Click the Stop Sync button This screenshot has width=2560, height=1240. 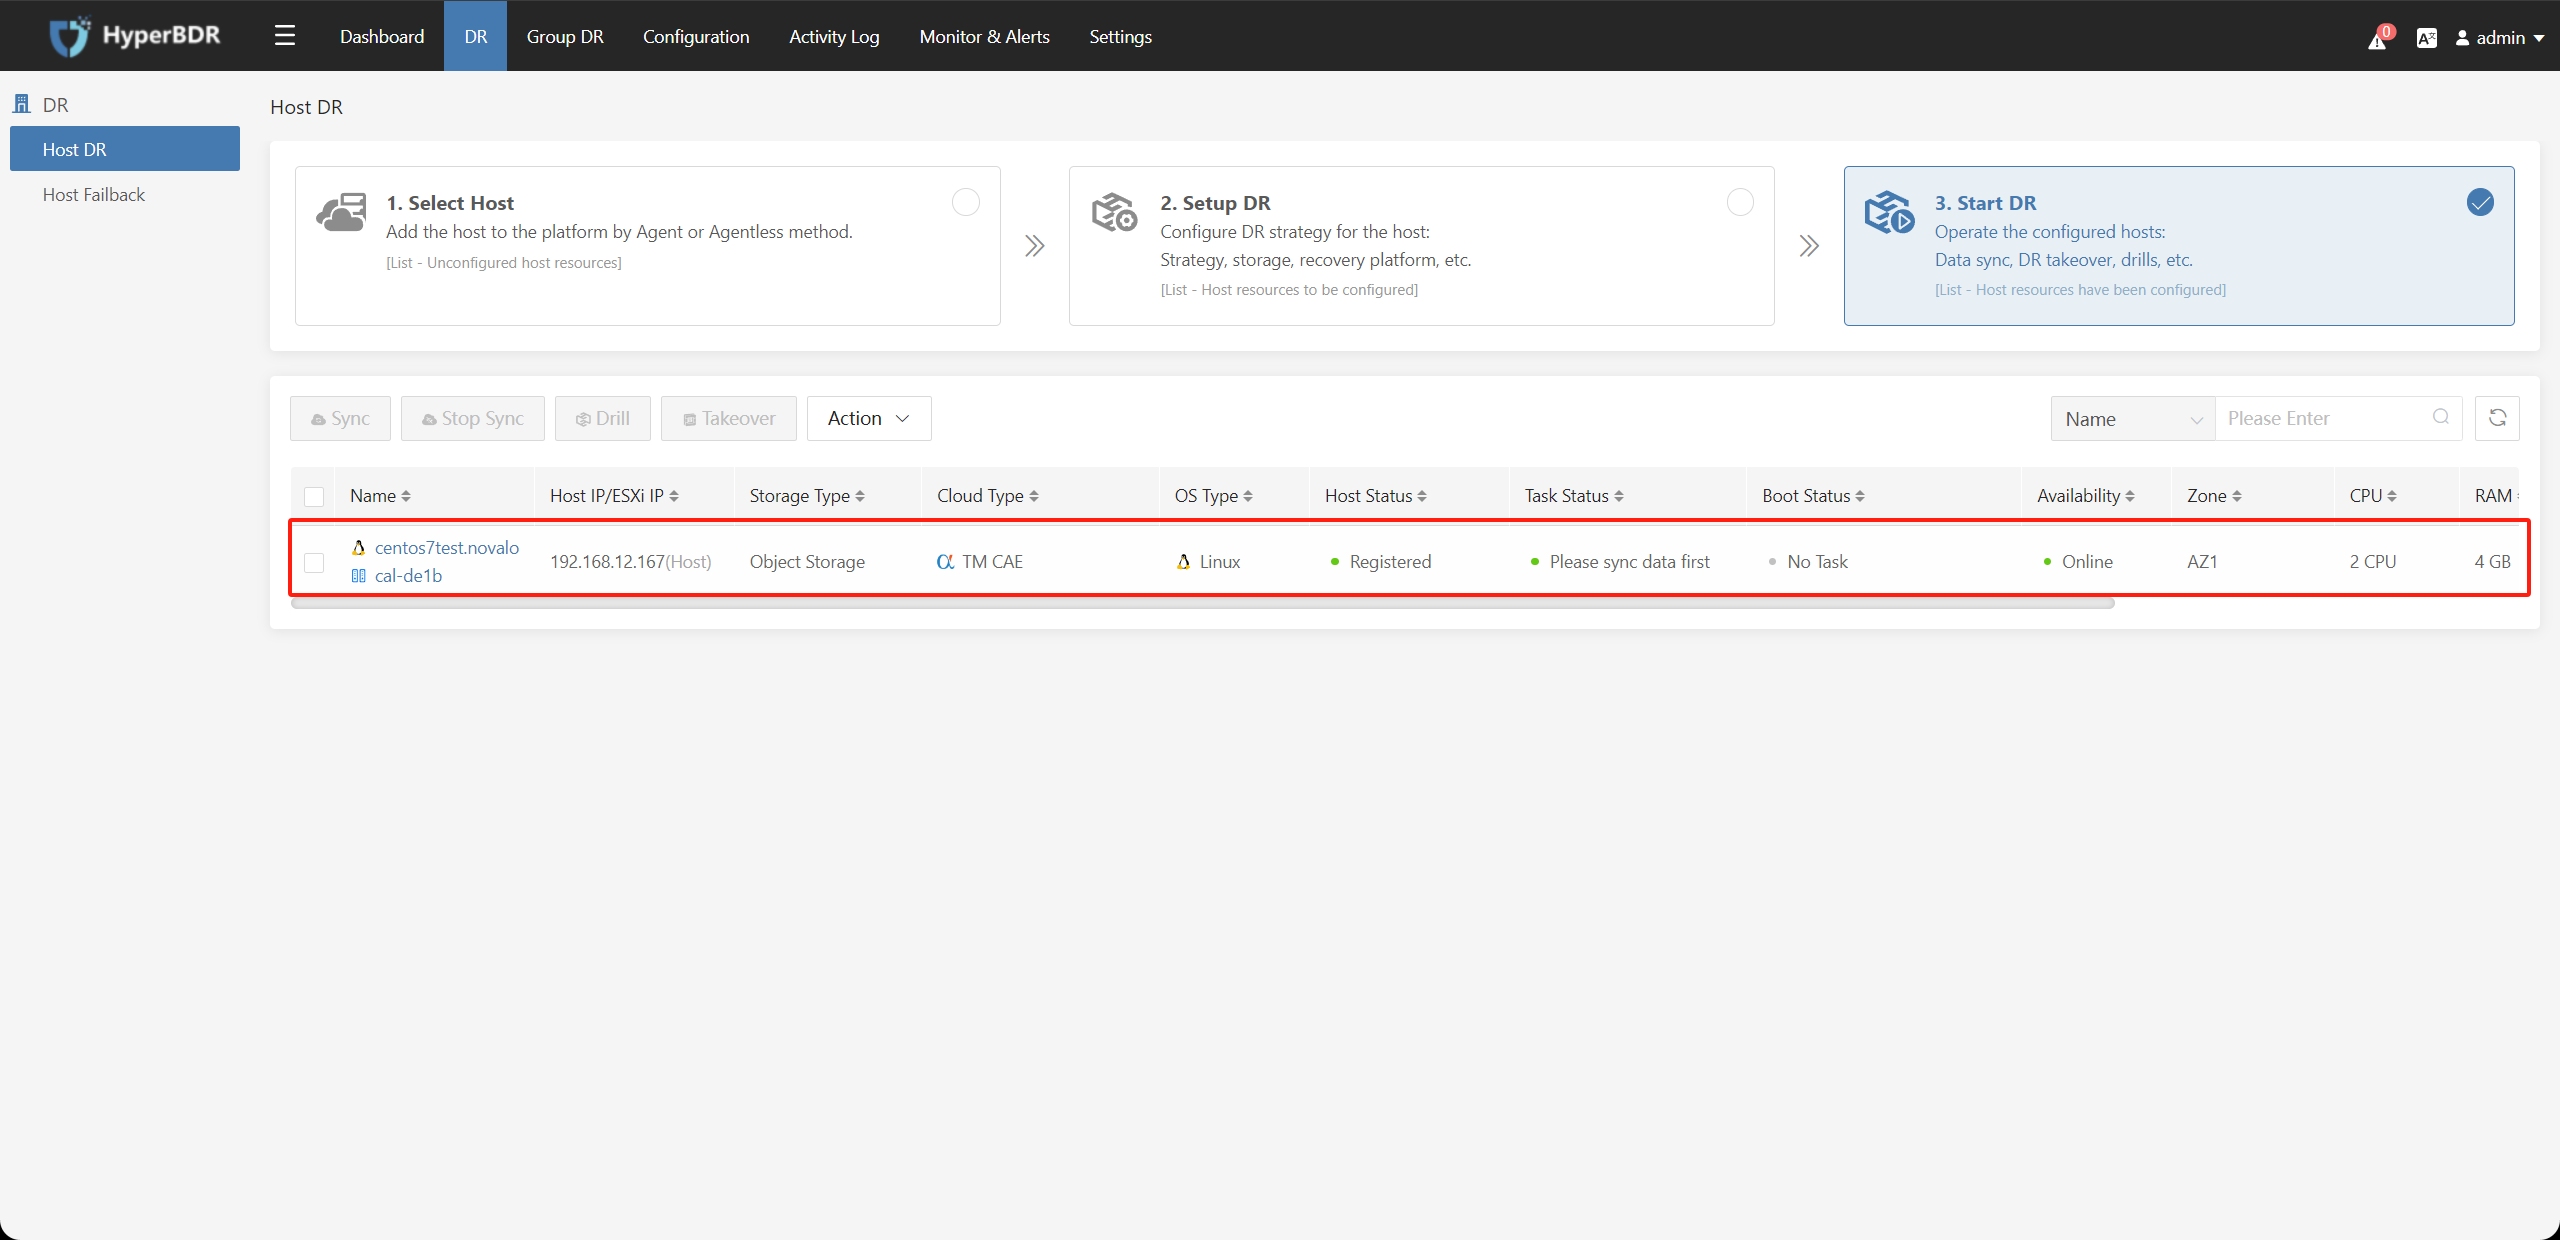click(473, 418)
